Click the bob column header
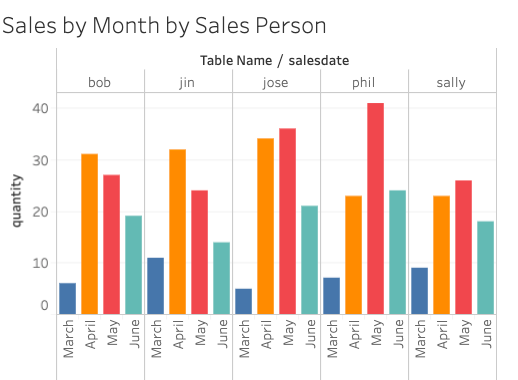The image size is (518, 380). [99, 83]
